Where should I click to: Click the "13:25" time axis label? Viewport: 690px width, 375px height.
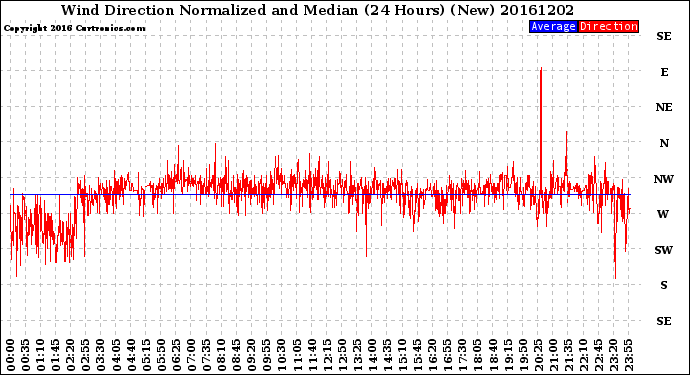357,355
